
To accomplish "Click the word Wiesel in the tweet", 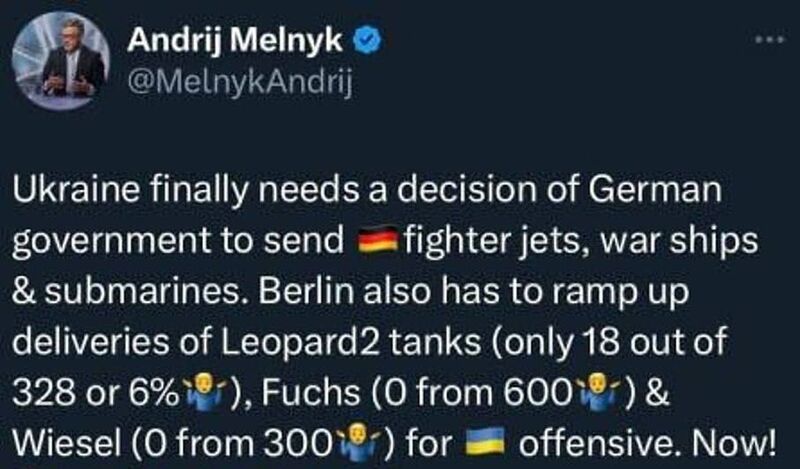I will 66,444.
